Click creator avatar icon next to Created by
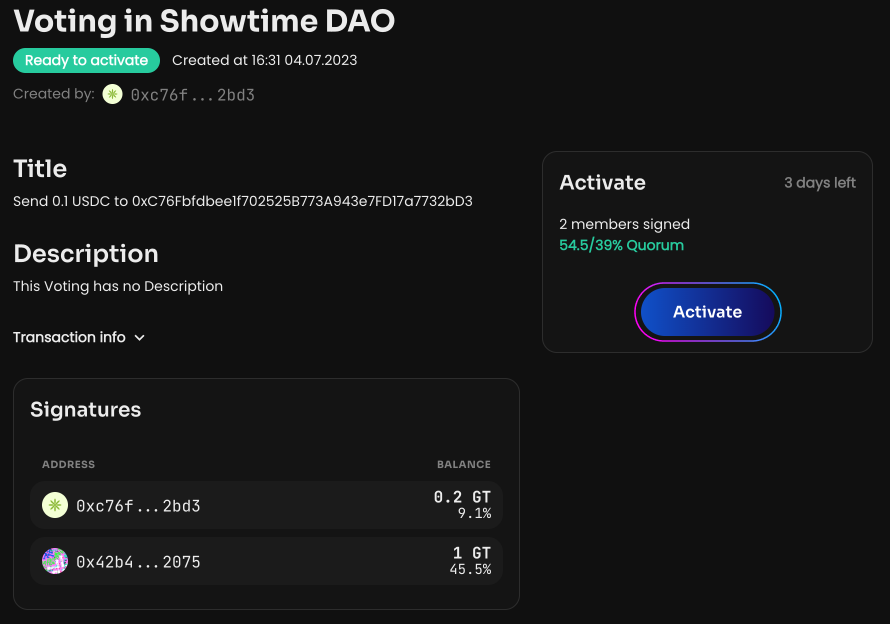The image size is (890, 624). [112, 94]
